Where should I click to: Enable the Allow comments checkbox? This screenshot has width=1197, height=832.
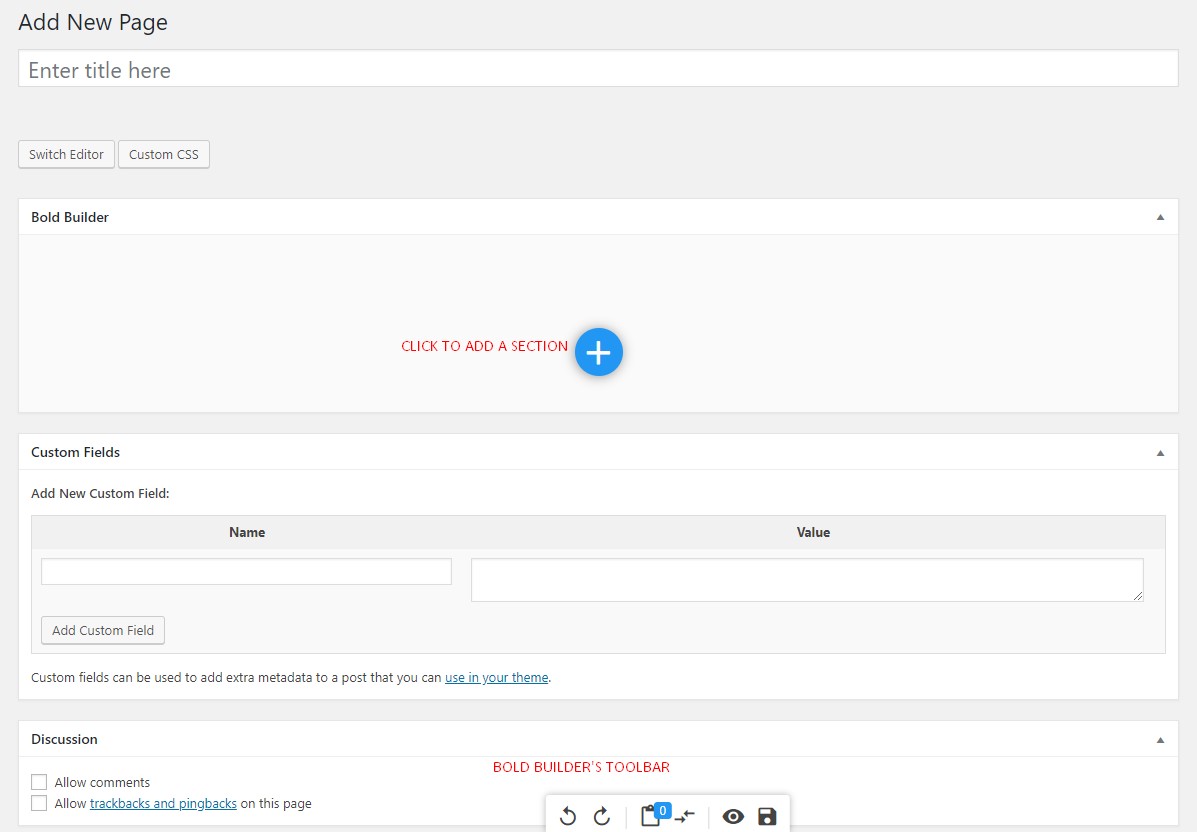39,782
